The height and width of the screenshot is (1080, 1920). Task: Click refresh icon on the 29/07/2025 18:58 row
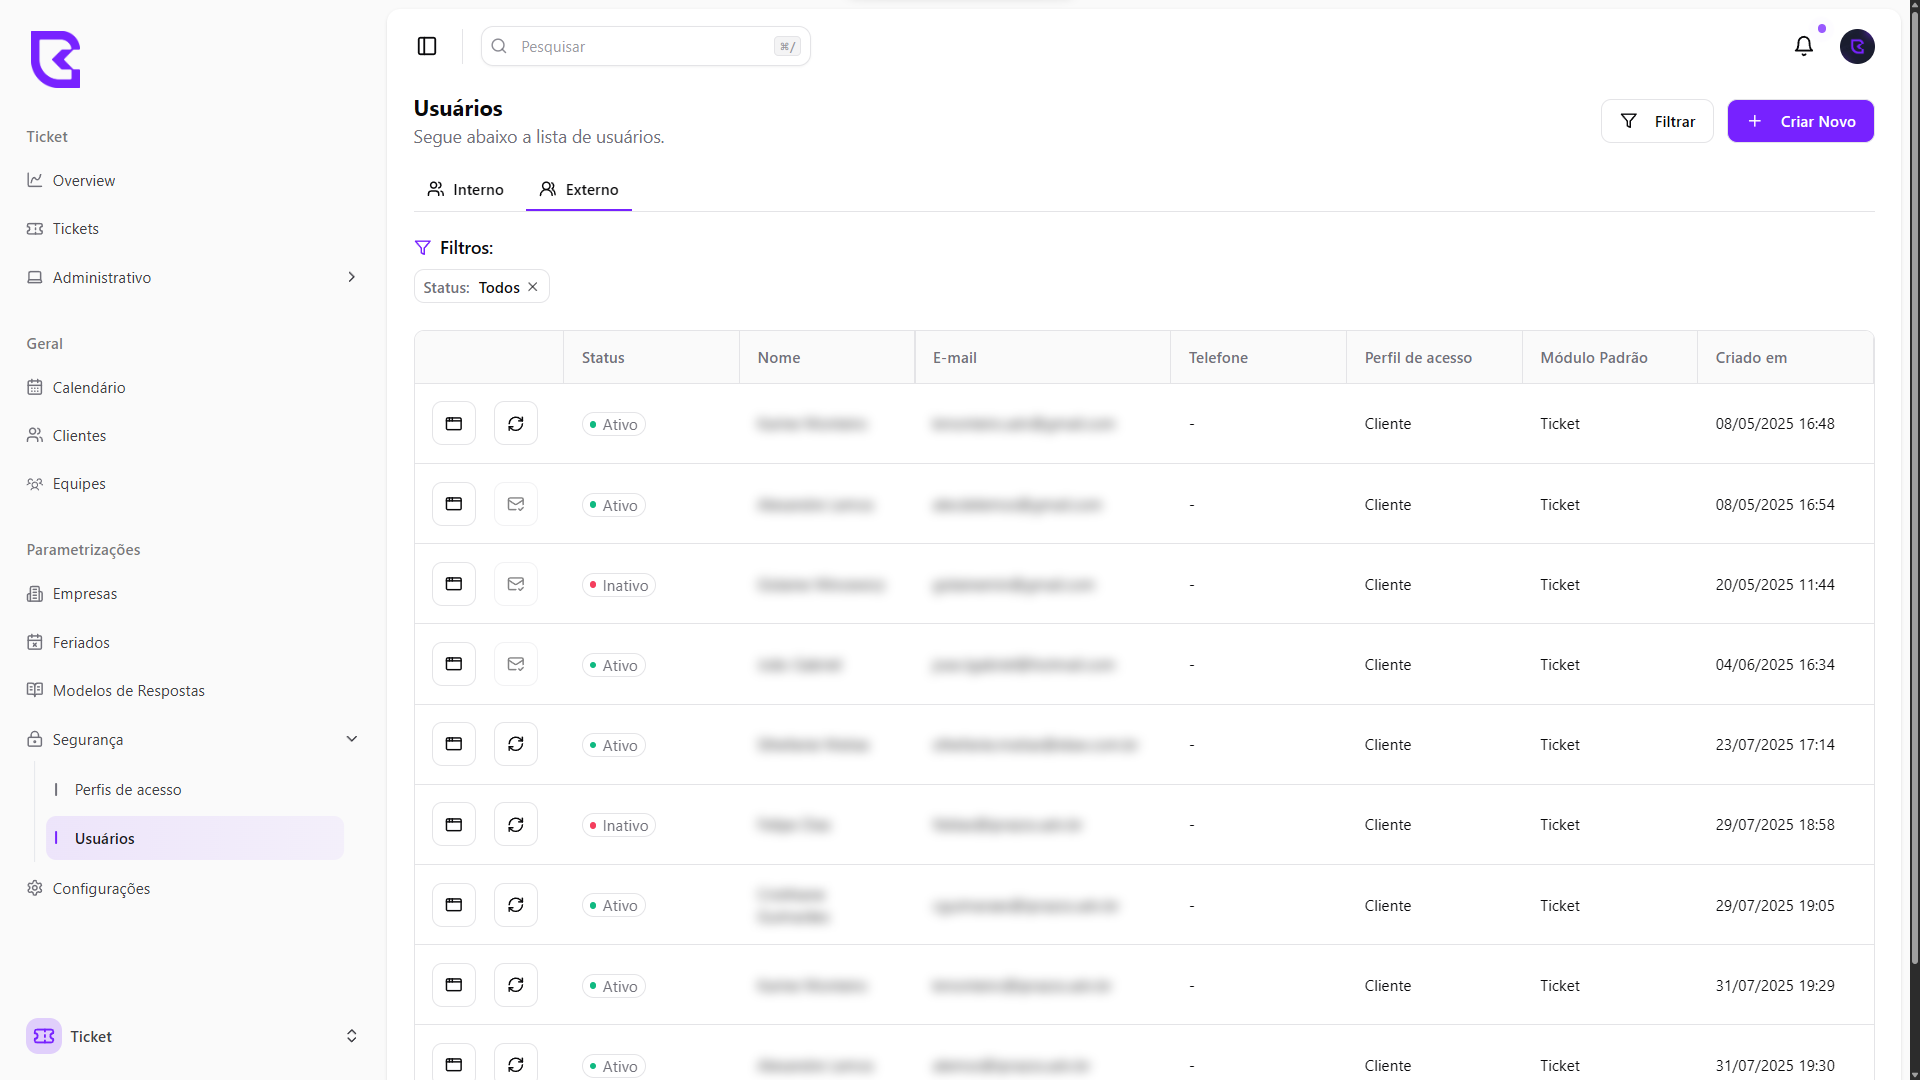(515, 825)
